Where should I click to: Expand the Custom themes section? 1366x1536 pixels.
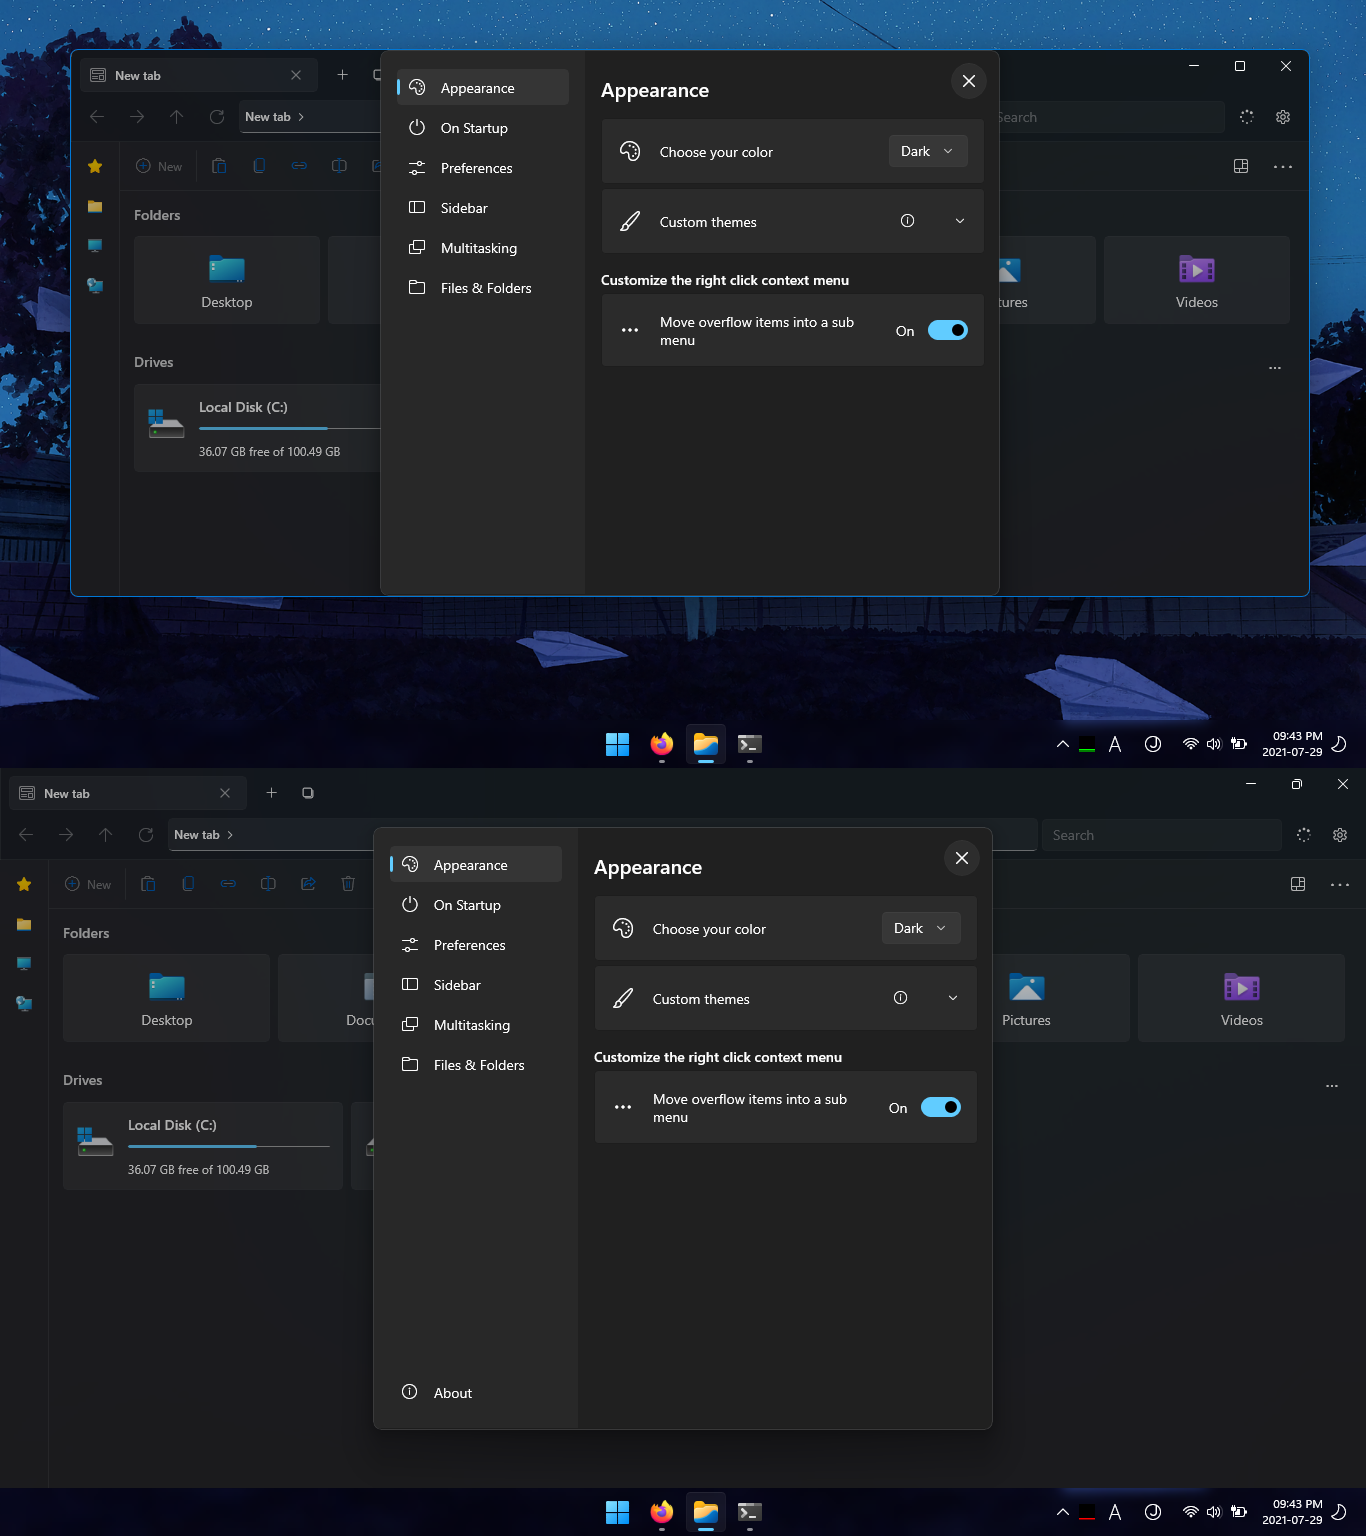953,998
